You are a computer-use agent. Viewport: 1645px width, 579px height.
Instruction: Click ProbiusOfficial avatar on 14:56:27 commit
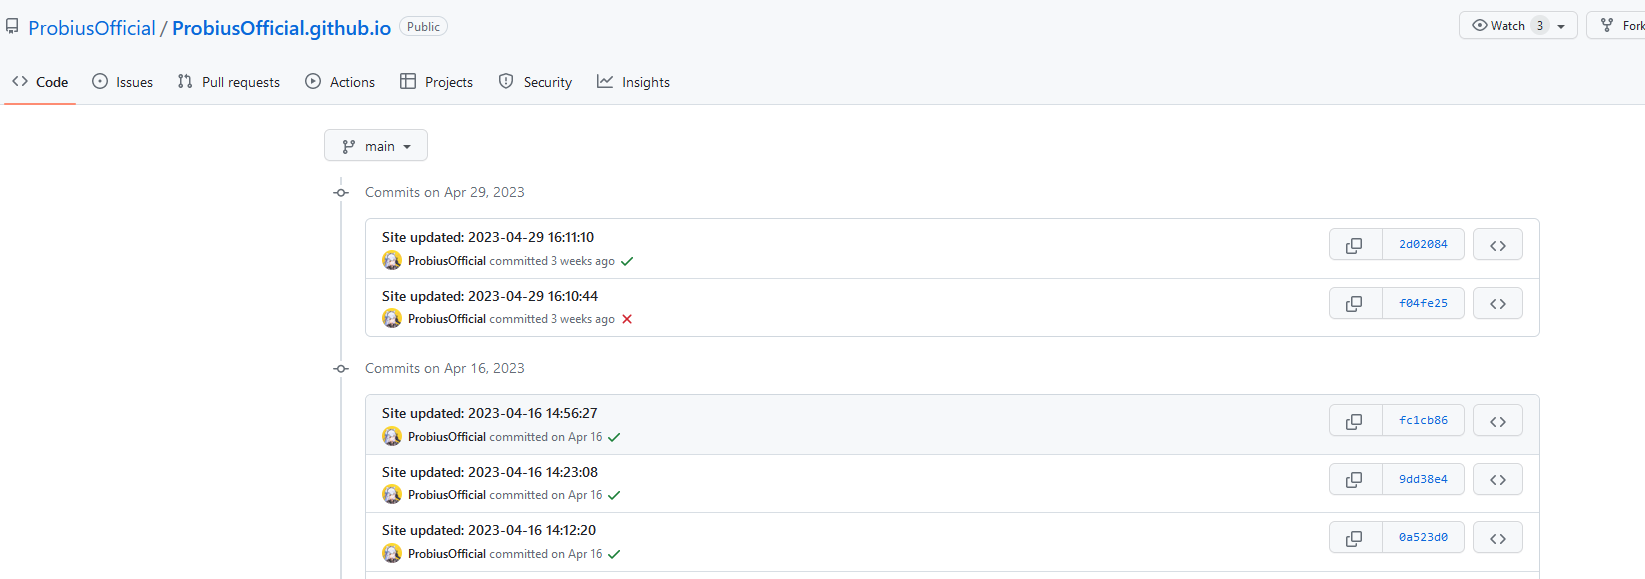click(x=392, y=437)
